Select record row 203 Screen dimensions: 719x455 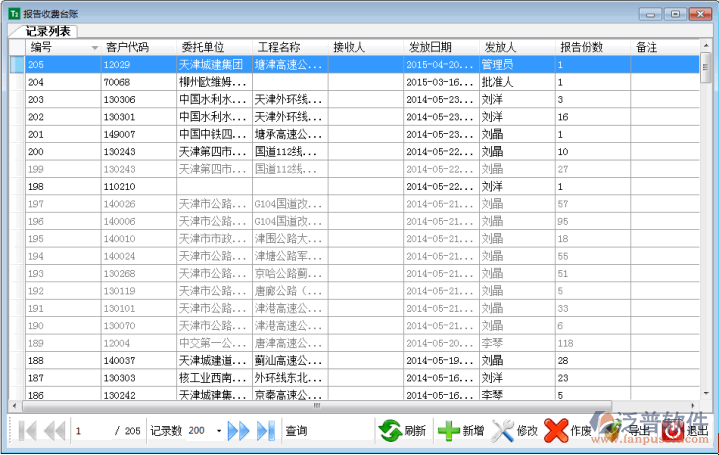tap(362, 100)
